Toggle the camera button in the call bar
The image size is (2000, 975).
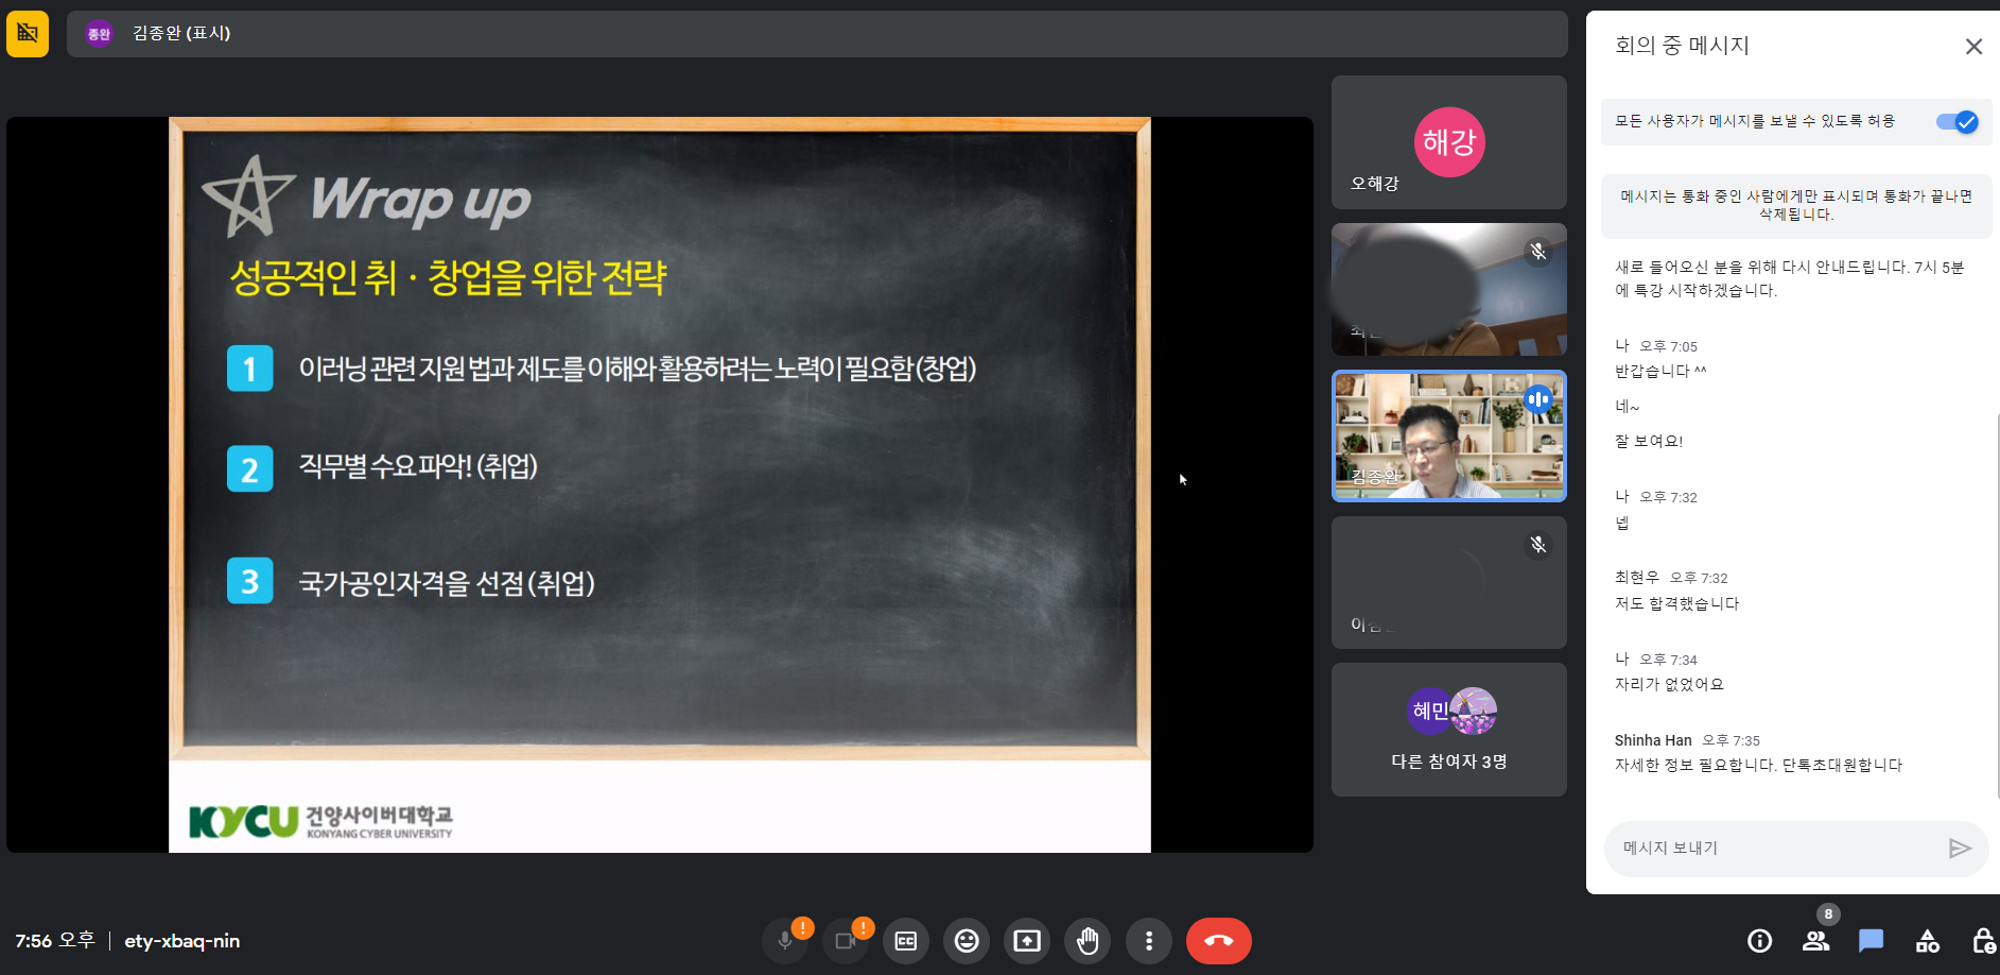point(845,941)
